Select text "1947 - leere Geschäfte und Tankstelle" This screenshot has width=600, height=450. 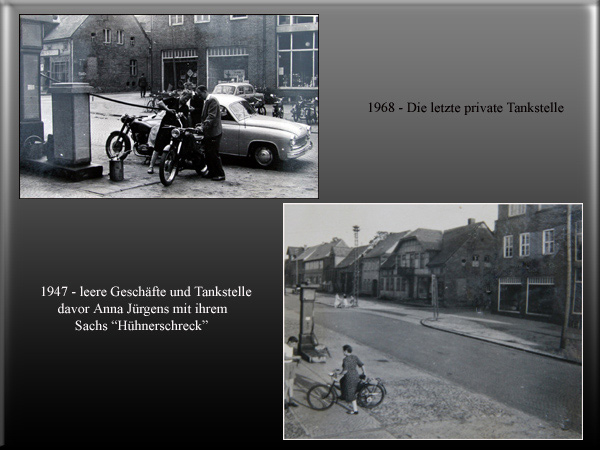coord(146,292)
